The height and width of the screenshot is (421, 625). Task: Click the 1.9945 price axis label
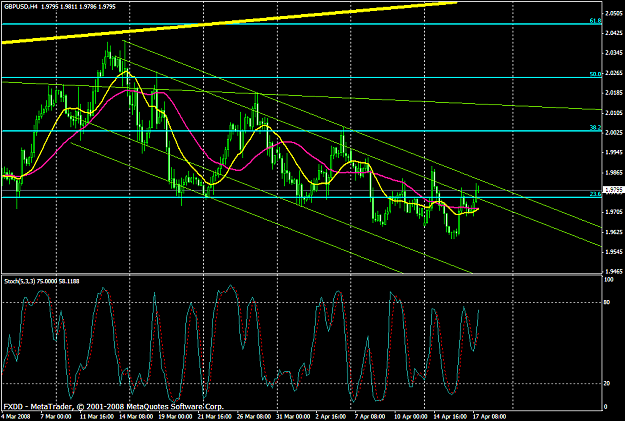coord(614,152)
